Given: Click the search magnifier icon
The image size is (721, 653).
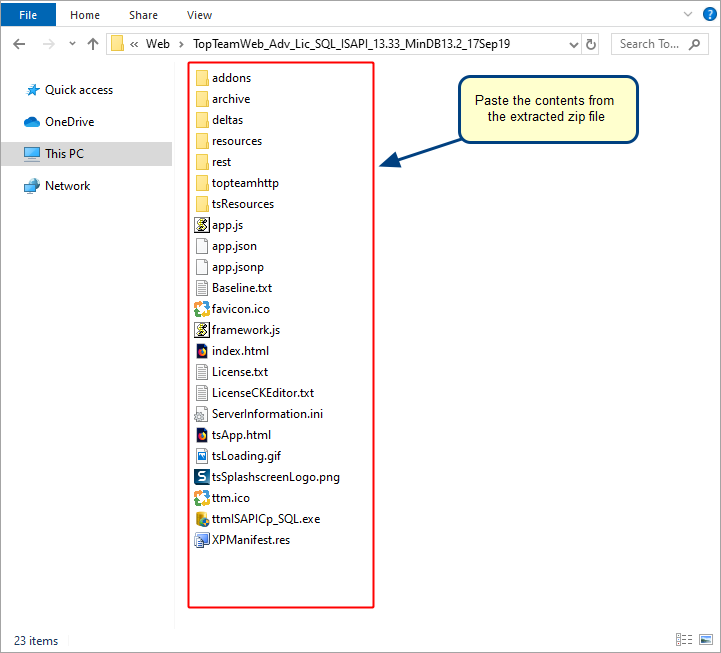Looking at the screenshot, I should click(x=694, y=44).
